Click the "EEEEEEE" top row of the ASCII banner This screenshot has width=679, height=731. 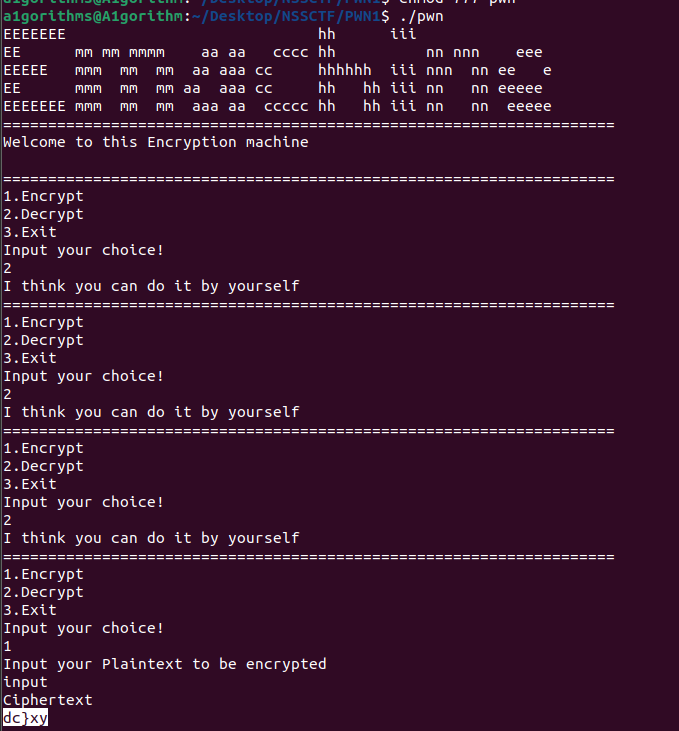pos(35,34)
